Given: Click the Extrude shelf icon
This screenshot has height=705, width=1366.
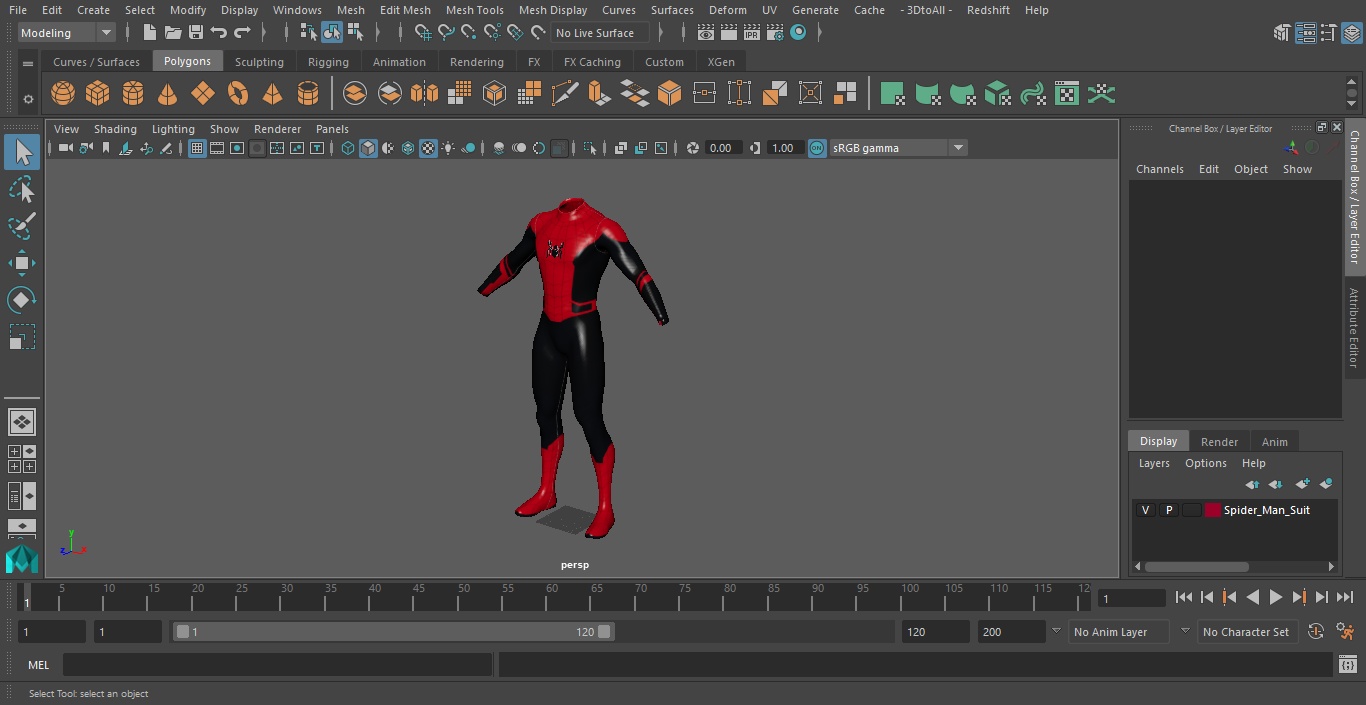Looking at the screenshot, I should [x=599, y=94].
